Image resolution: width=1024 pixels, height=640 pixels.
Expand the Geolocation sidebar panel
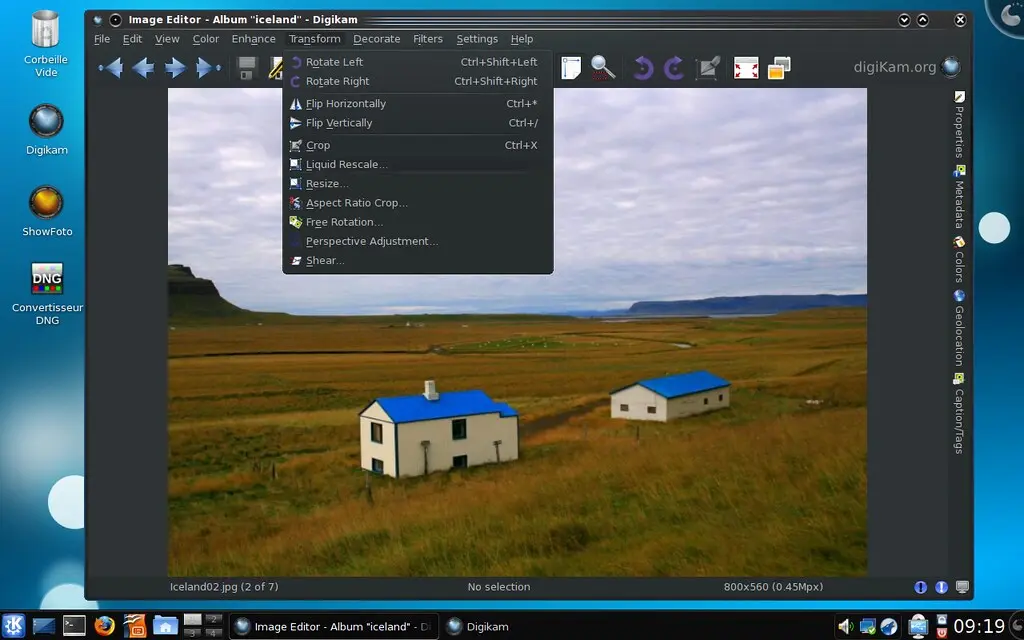[960, 329]
